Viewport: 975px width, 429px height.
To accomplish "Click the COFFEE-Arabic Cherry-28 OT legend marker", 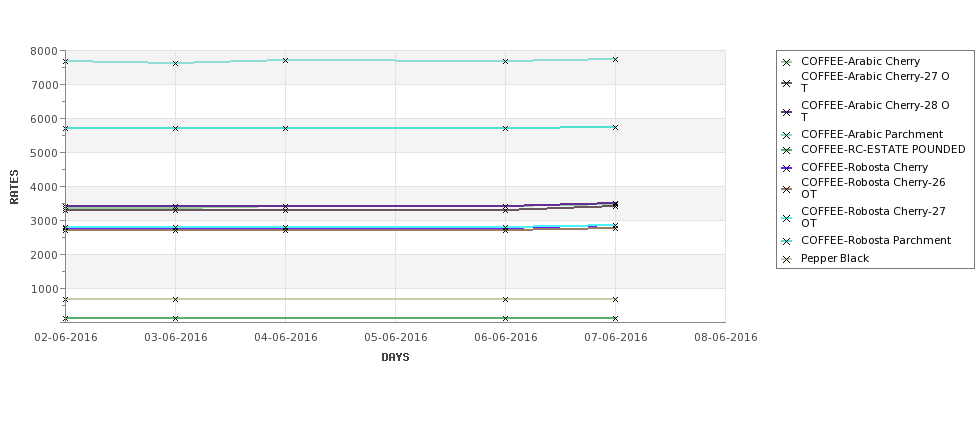I will tap(787, 113).
